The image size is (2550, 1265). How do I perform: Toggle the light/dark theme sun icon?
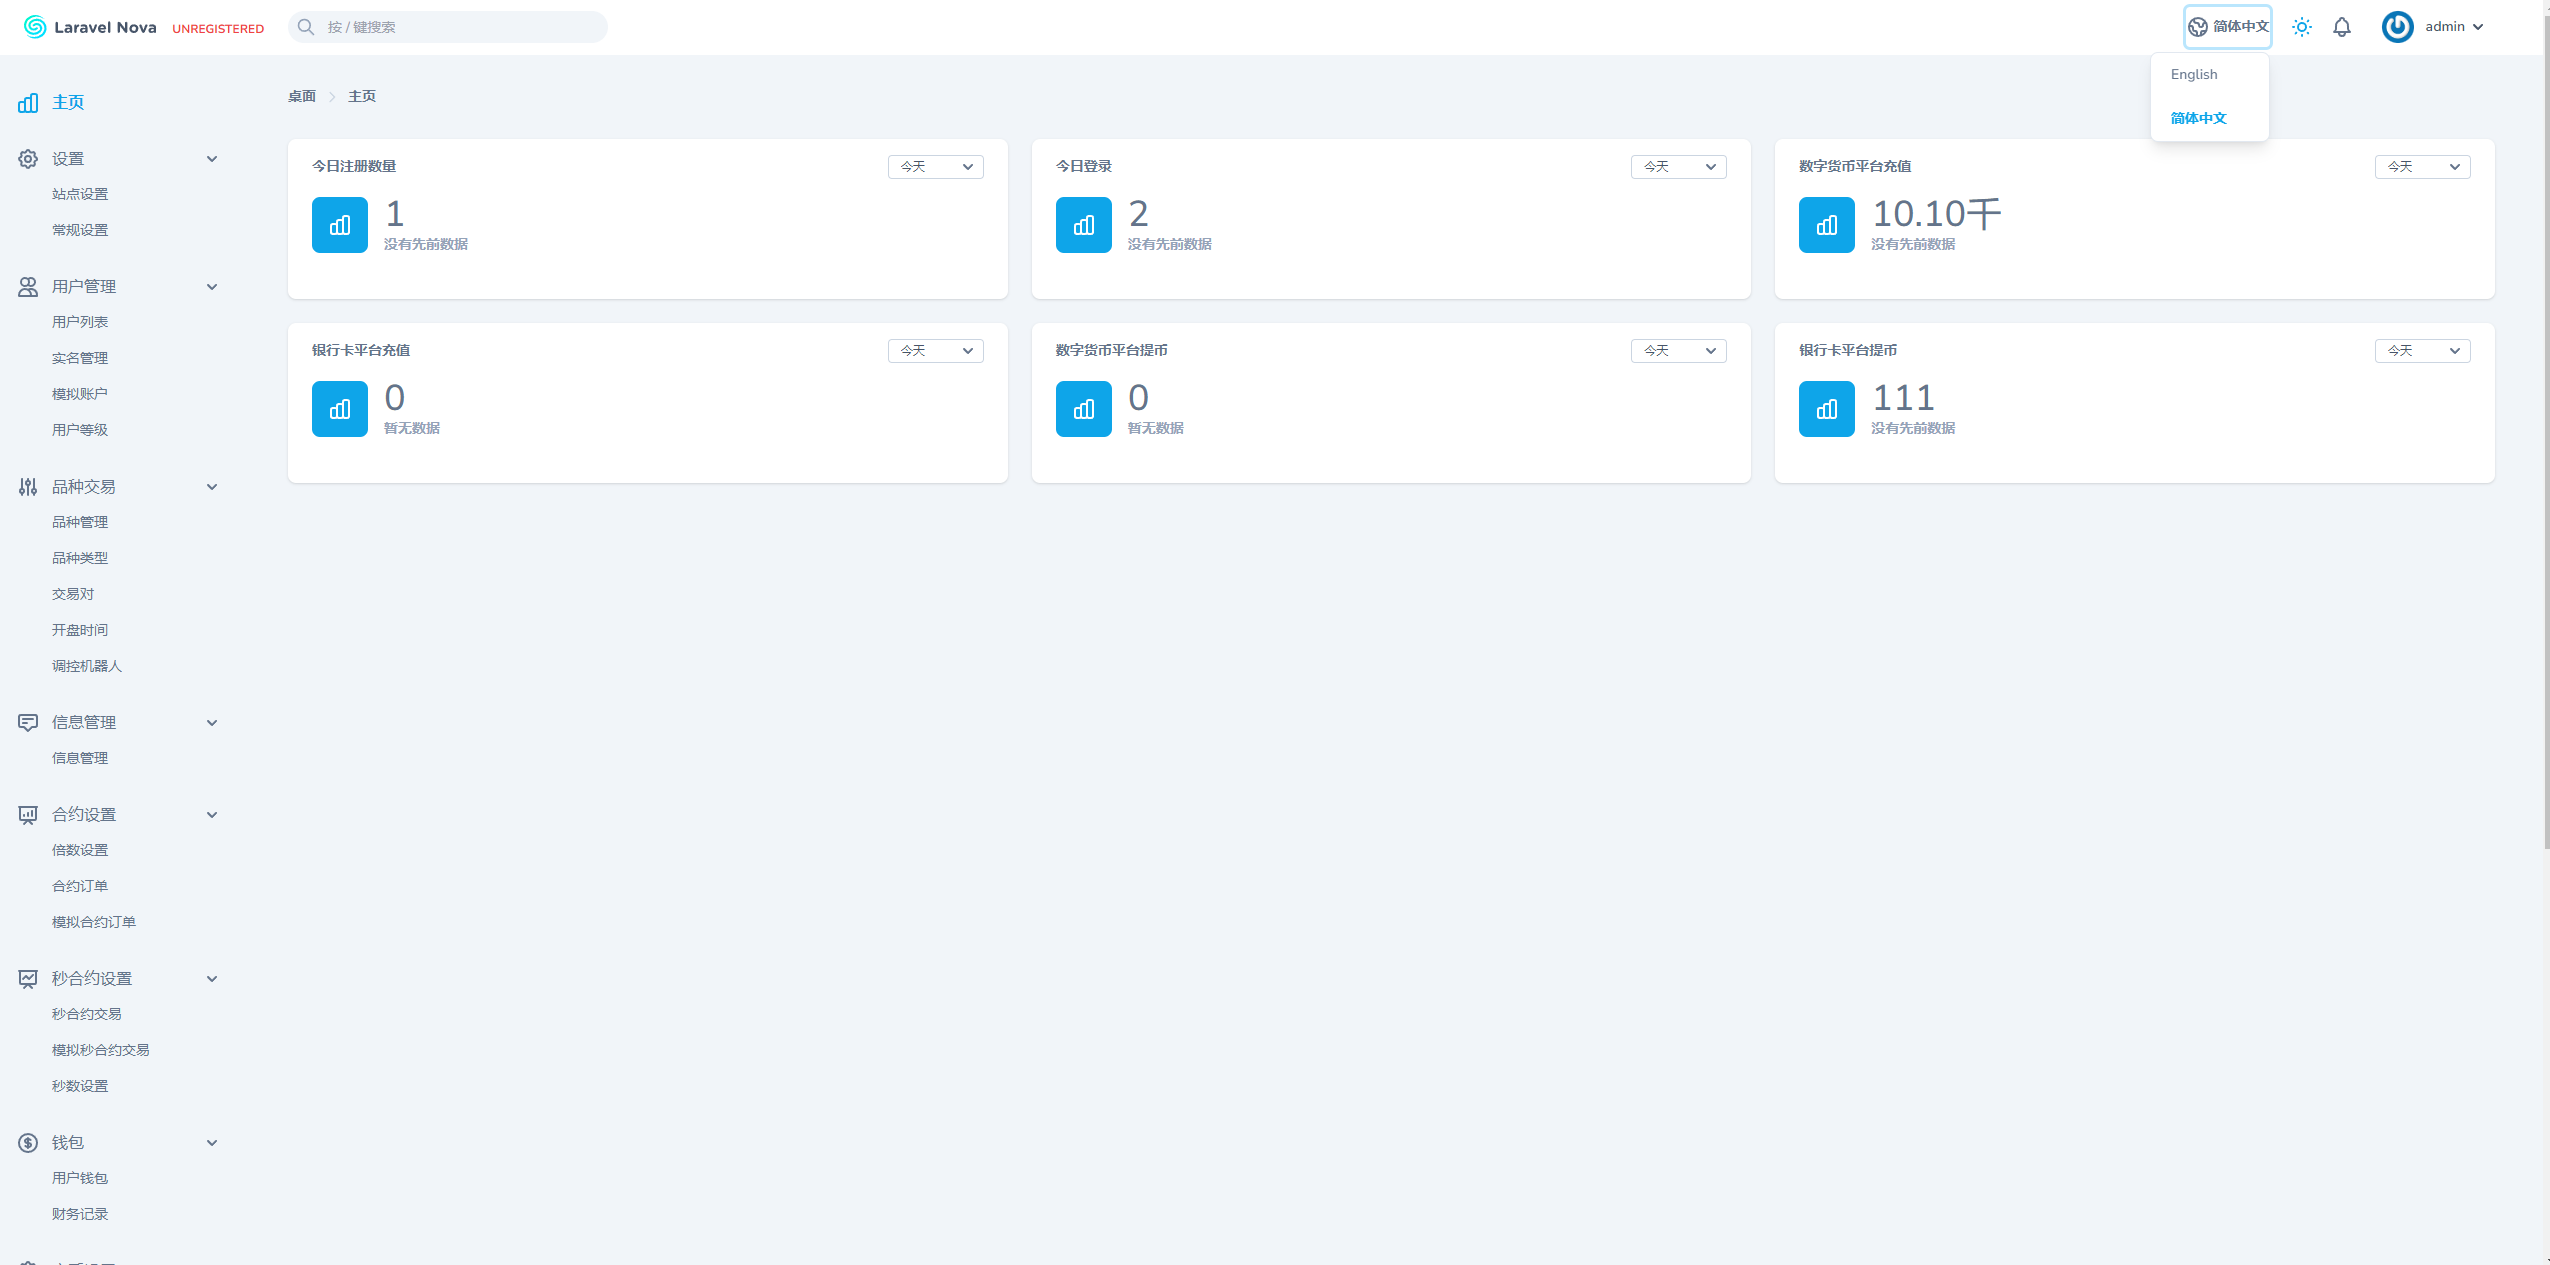pos(2301,27)
